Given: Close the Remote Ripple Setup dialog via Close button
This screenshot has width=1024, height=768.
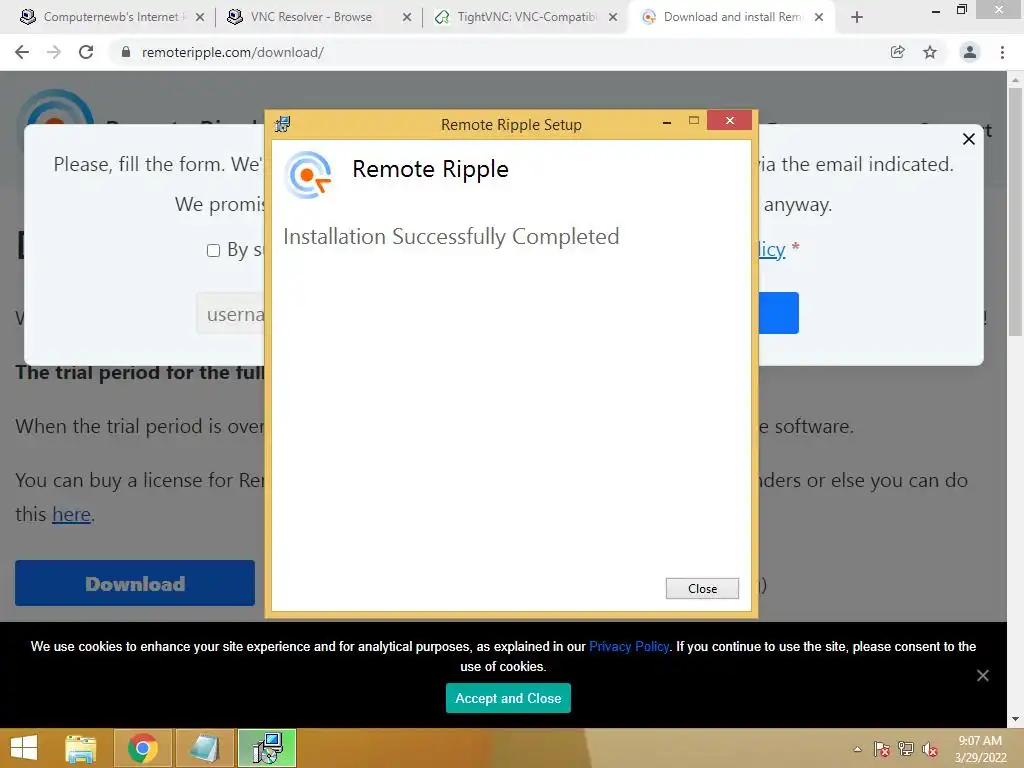Looking at the screenshot, I should click(702, 588).
